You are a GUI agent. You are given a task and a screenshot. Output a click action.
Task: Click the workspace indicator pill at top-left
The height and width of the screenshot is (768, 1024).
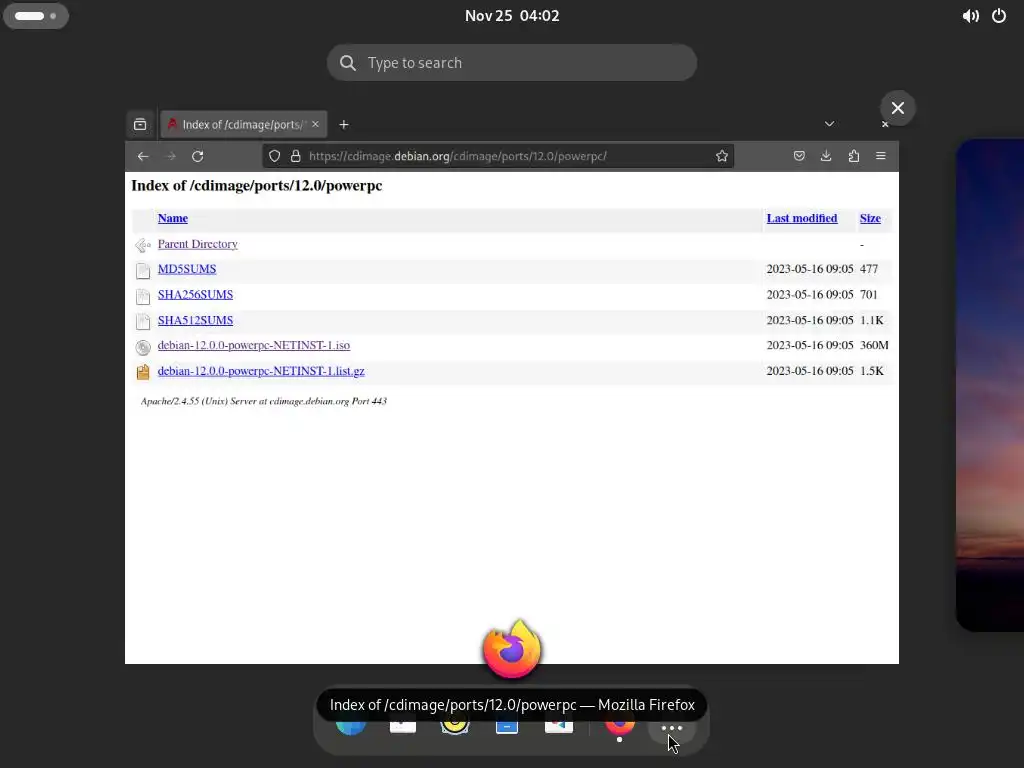click(x=36, y=16)
